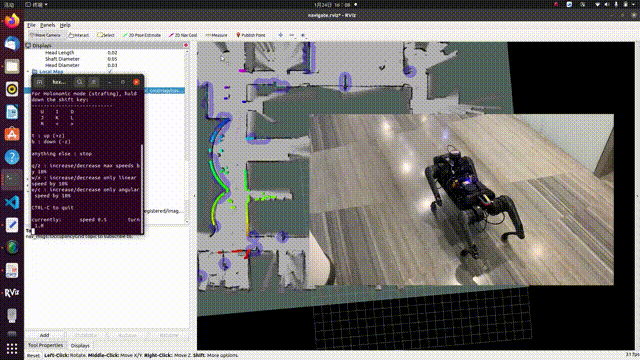The image size is (640, 360).
Task: Open Ubuntu Software from the dock
Action: (12, 134)
